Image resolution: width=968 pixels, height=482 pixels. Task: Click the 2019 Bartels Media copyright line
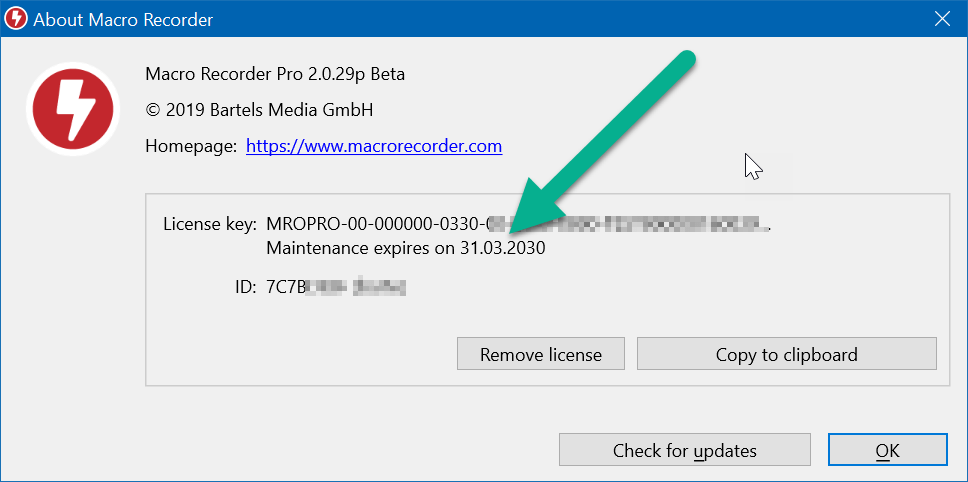click(x=259, y=110)
